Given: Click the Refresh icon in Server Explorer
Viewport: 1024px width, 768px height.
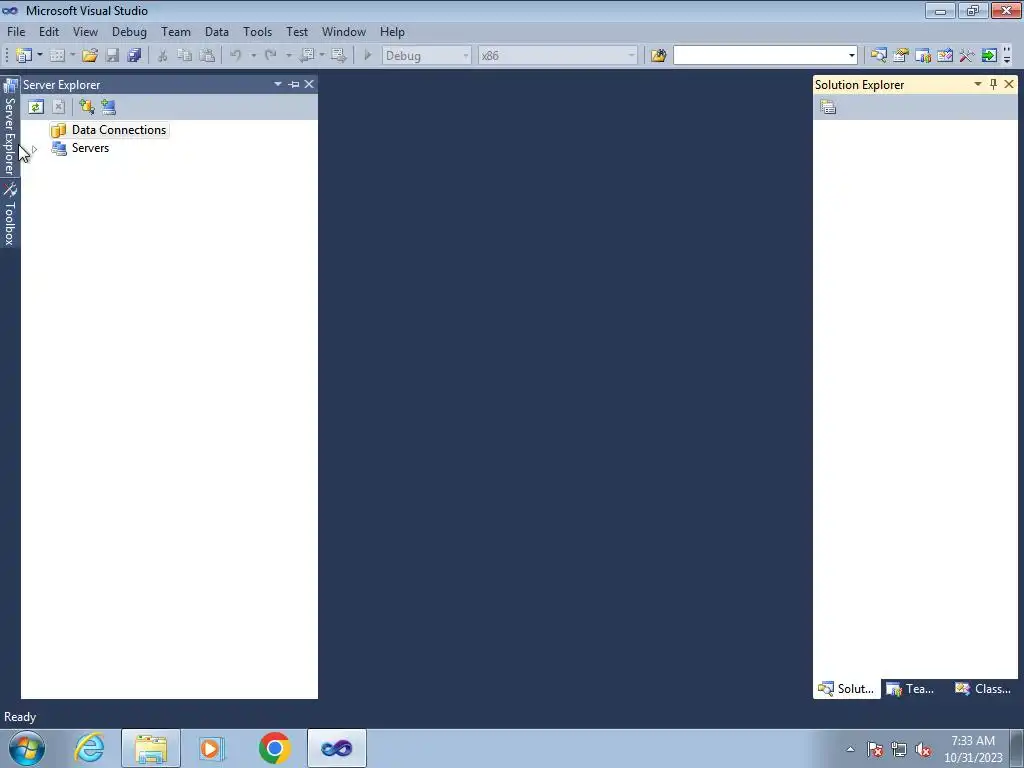Looking at the screenshot, I should (x=36, y=106).
